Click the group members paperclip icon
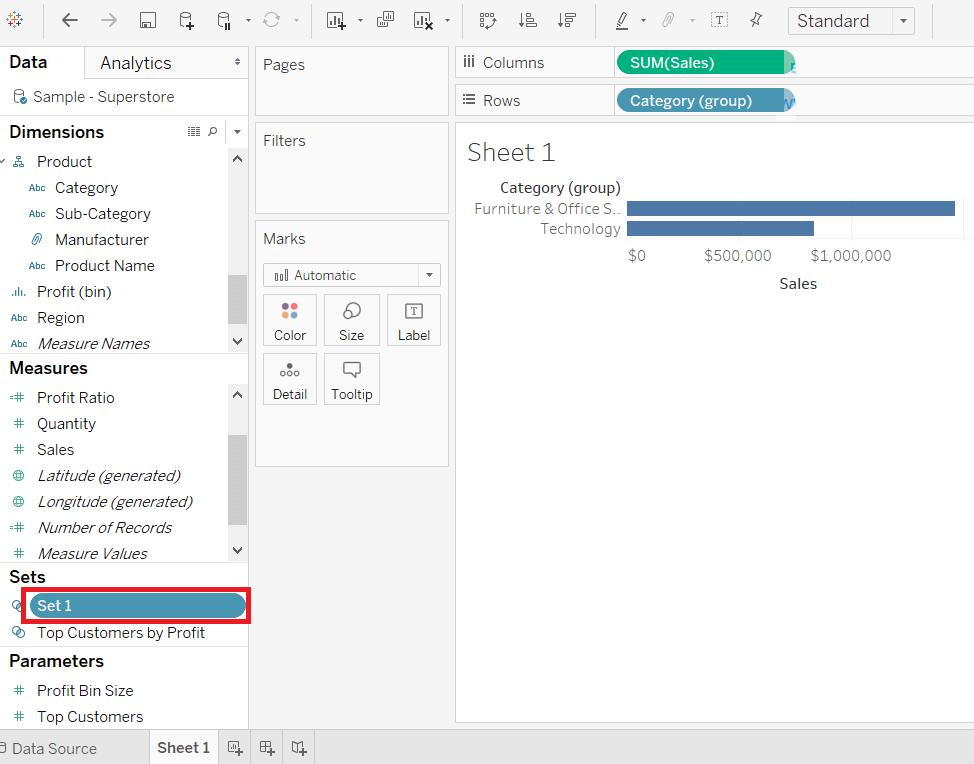The image size is (974, 764). pos(668,20)
